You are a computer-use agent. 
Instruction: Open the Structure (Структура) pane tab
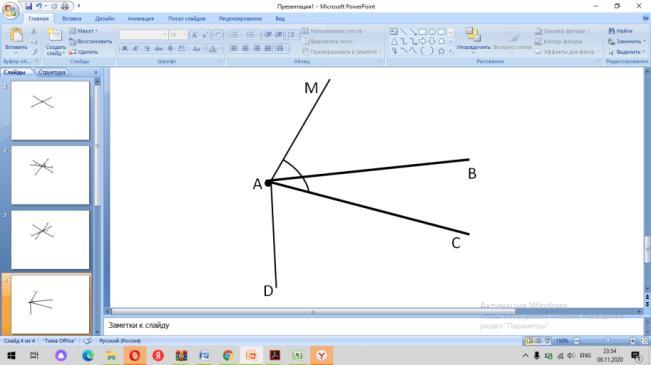pos(51,72)
